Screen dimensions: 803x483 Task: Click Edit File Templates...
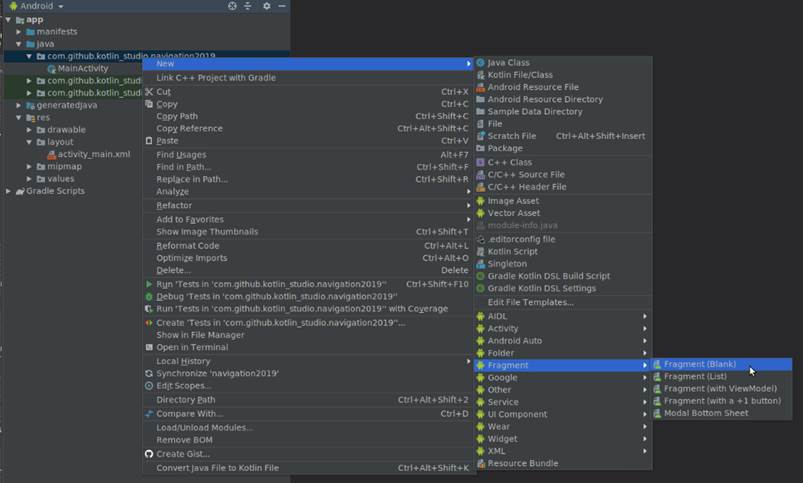coord(563,302)
